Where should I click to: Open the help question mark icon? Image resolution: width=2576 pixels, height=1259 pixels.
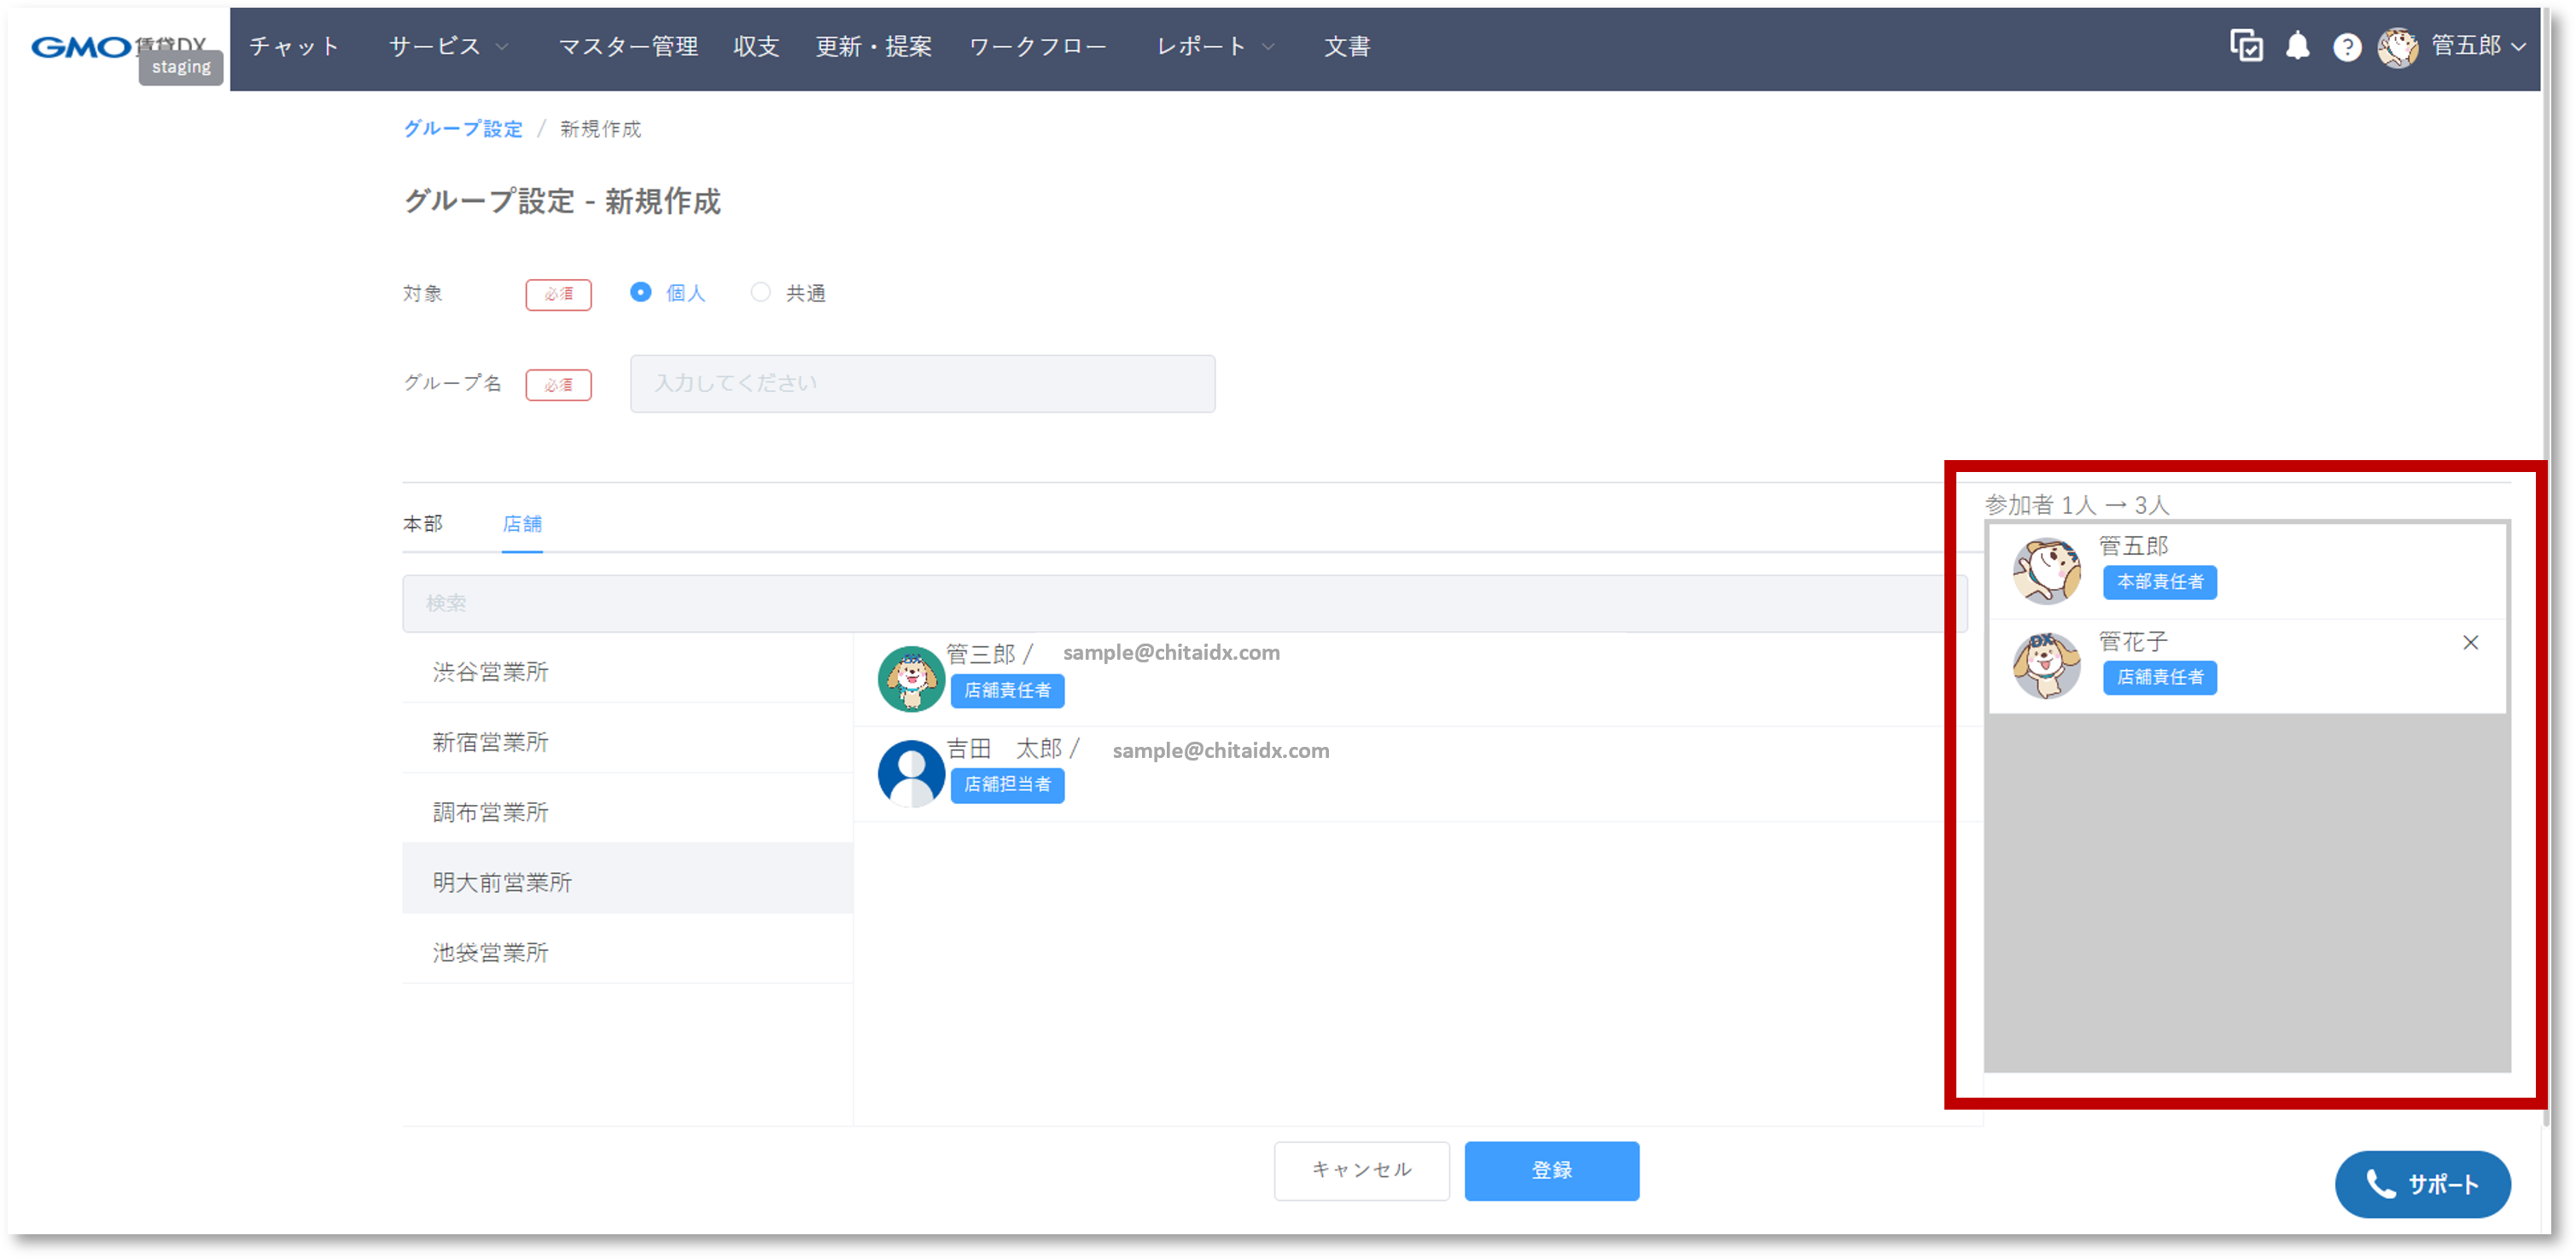click(x=2346, y=47)
